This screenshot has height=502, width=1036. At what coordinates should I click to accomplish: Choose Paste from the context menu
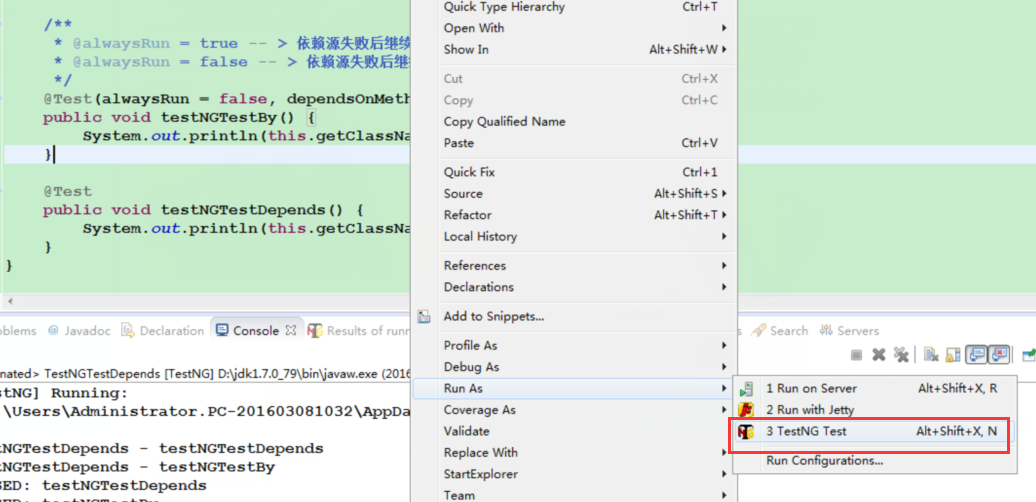573,143
